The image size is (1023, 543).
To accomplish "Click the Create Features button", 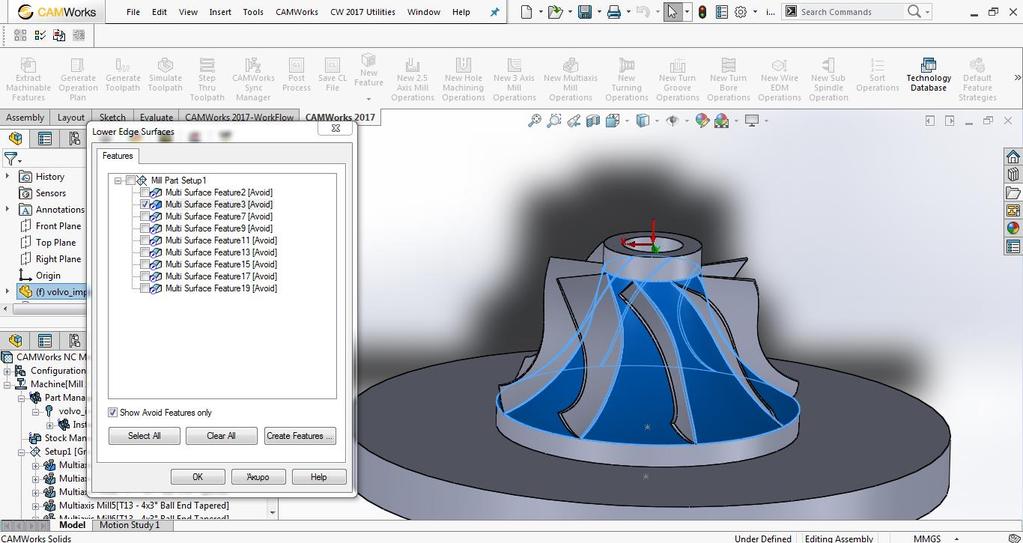I will [x=300, y=436].
